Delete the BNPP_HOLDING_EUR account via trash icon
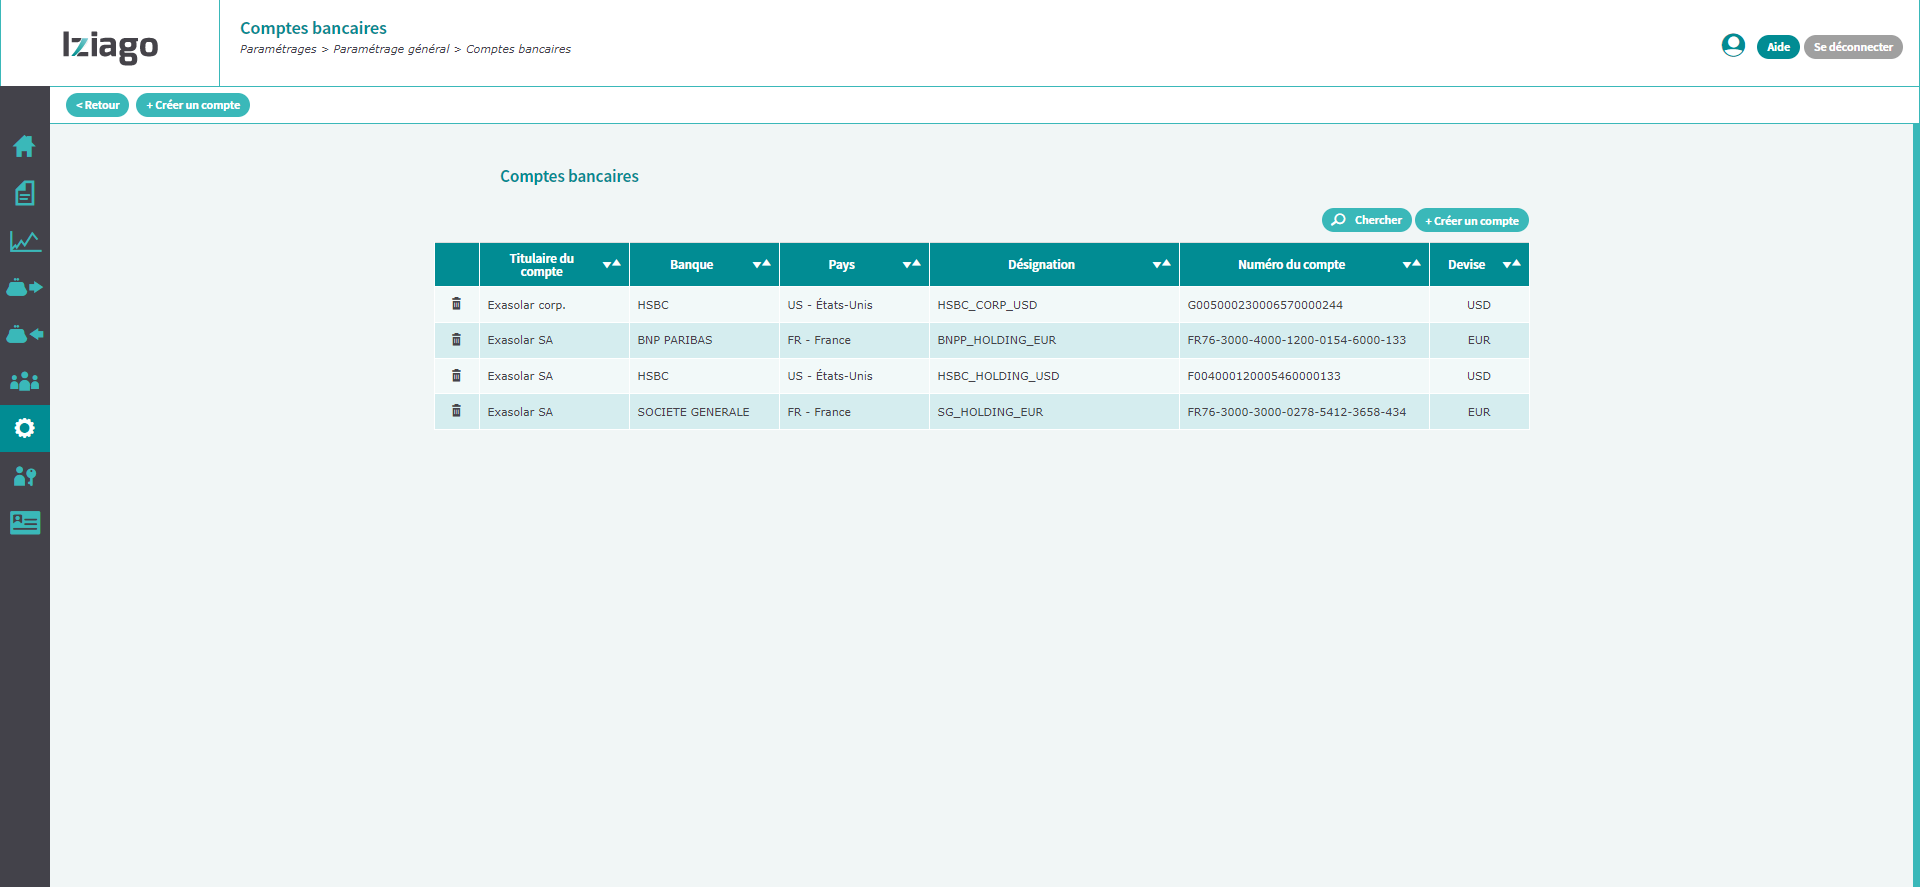The width and height of the screenshot is (1920, 887). [456, 340]
